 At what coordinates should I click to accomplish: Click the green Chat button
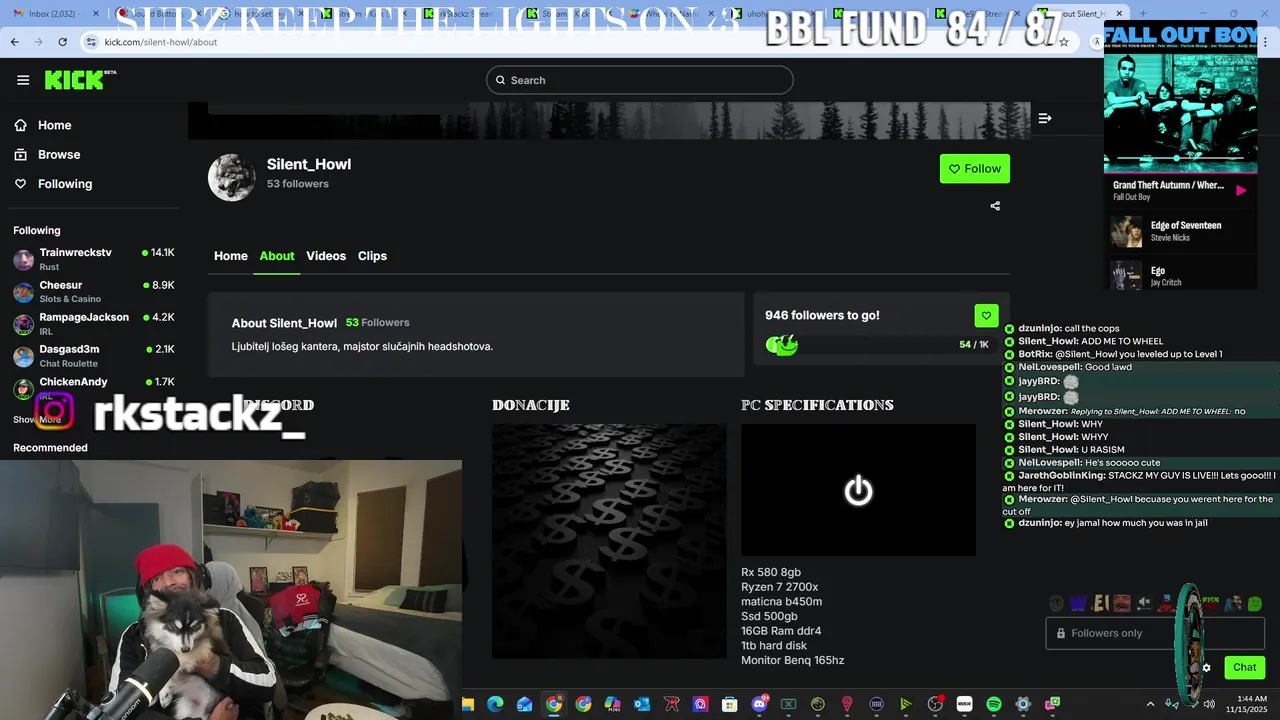coord(1245,667)
